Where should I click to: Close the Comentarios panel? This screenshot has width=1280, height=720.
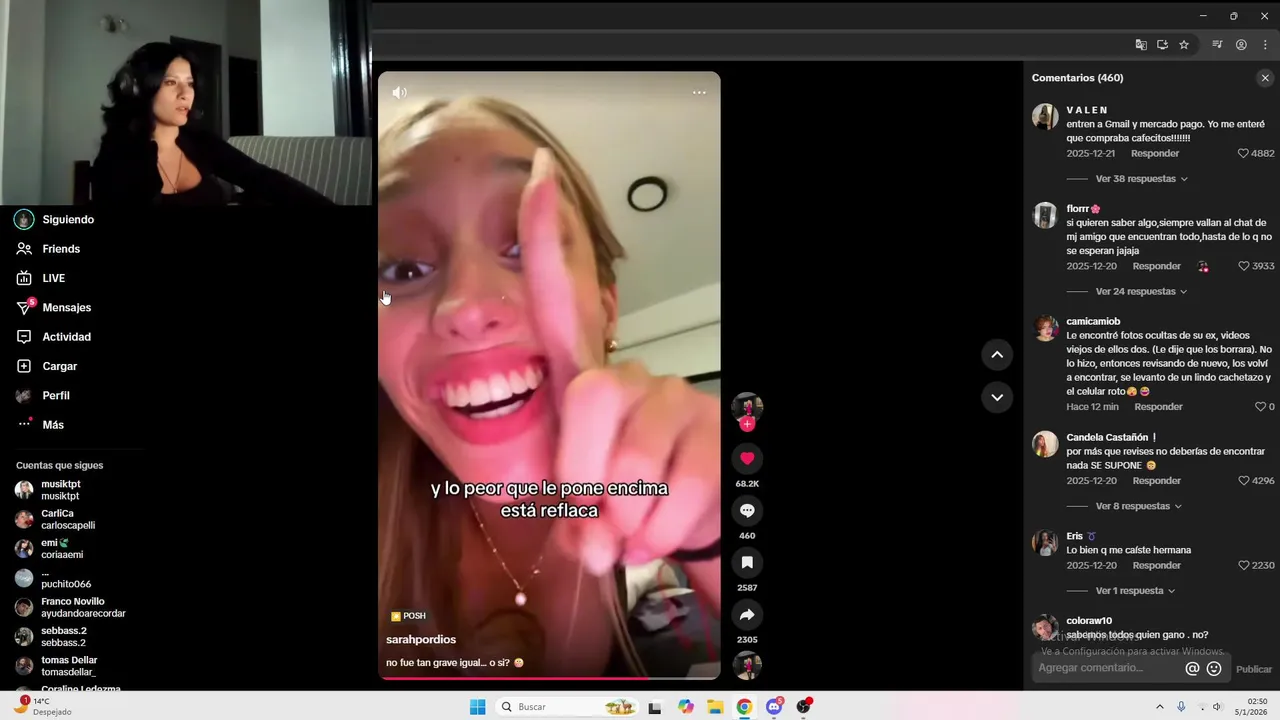pos(1265,78)
